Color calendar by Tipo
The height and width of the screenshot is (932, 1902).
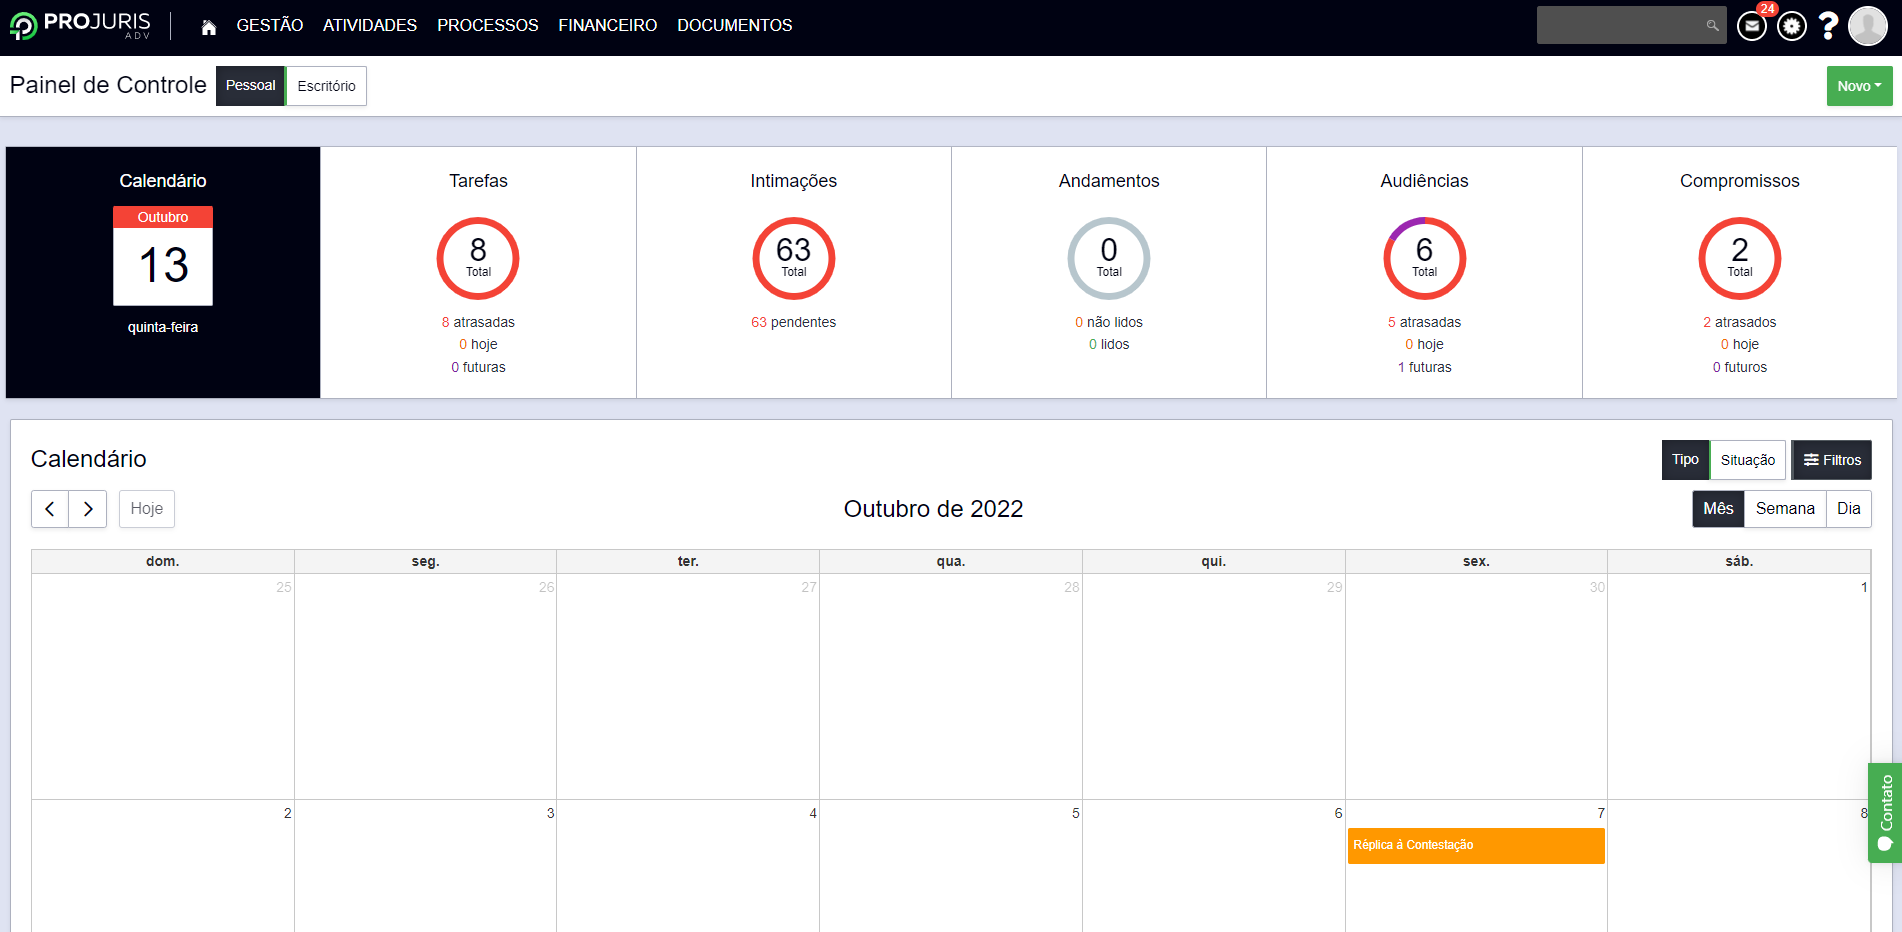click(1685, 460)
